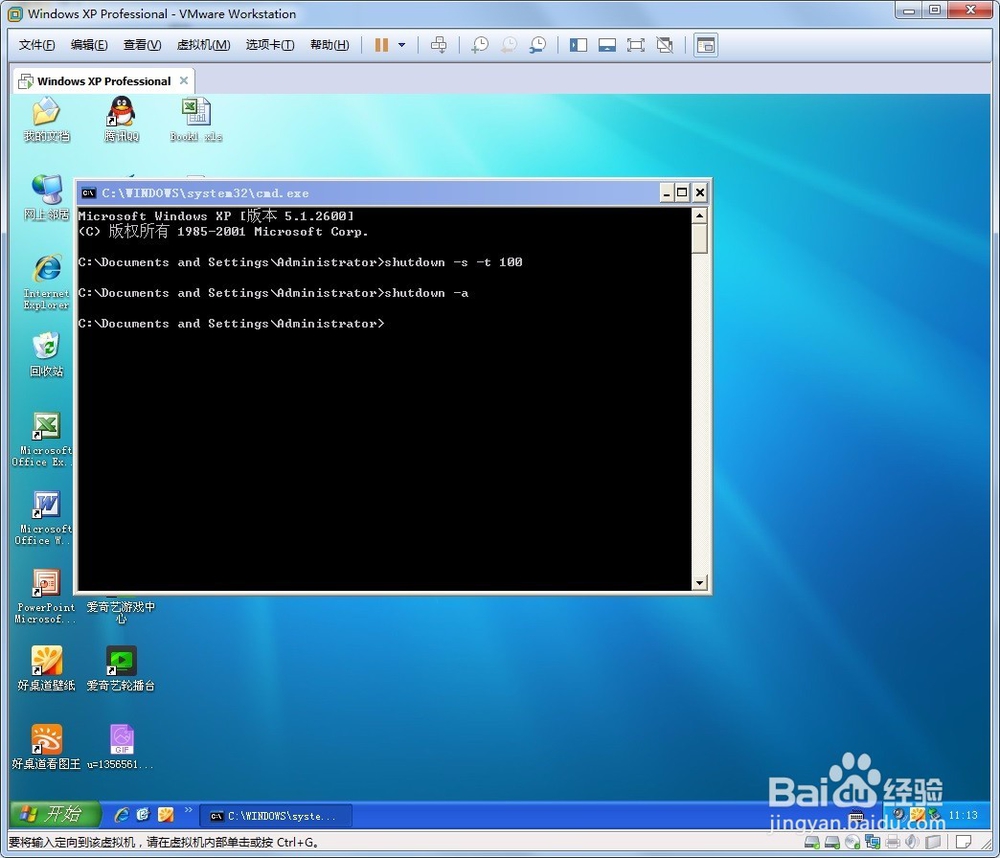
Task: Open the 编辑(E) menu
Action: tap(89, 45)
